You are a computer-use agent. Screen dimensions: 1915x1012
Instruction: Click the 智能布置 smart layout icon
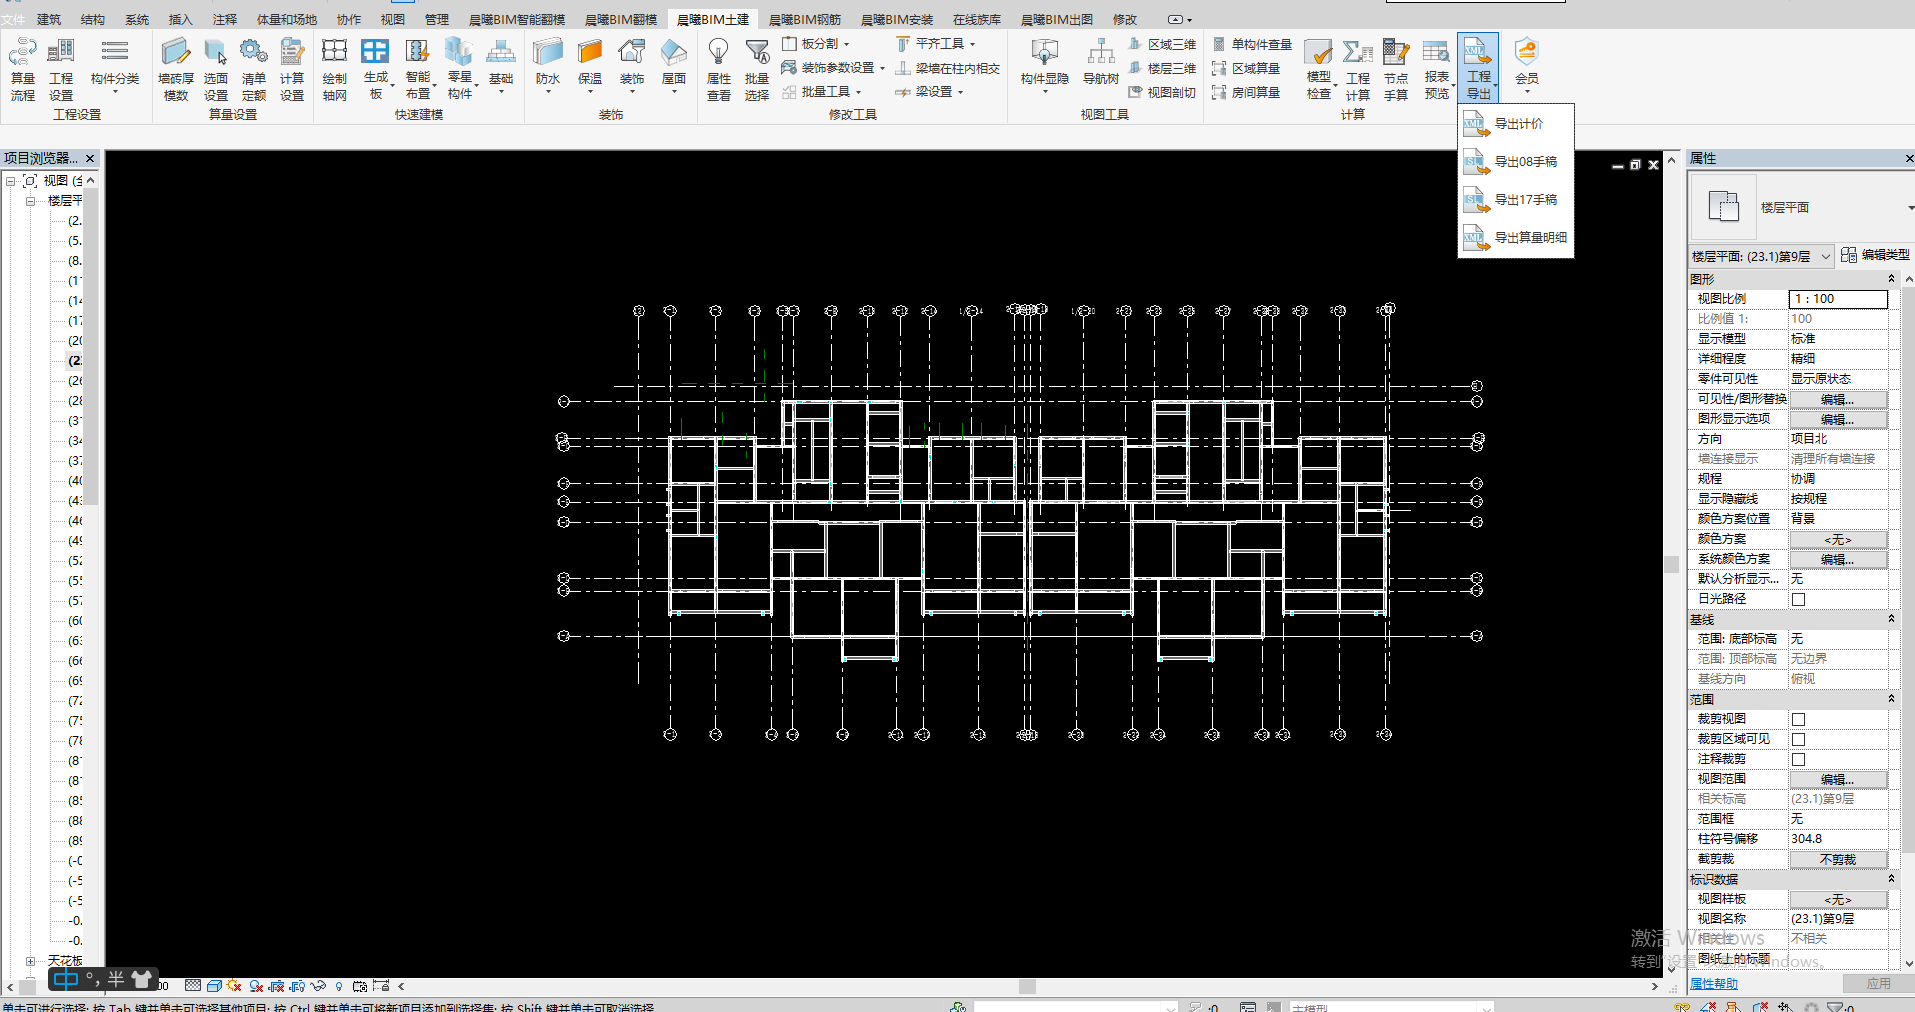pyautogui.click(x=418, y=69)
